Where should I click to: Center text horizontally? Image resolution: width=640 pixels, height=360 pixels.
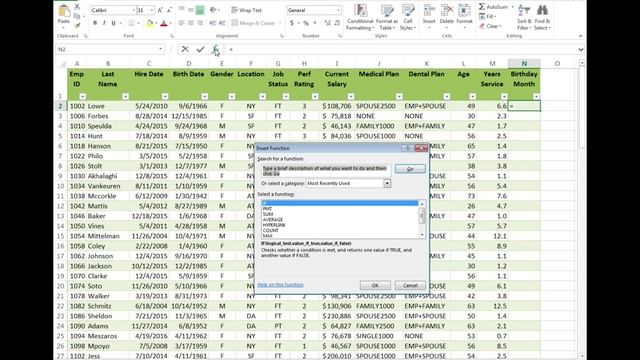[x=191, y=23]
